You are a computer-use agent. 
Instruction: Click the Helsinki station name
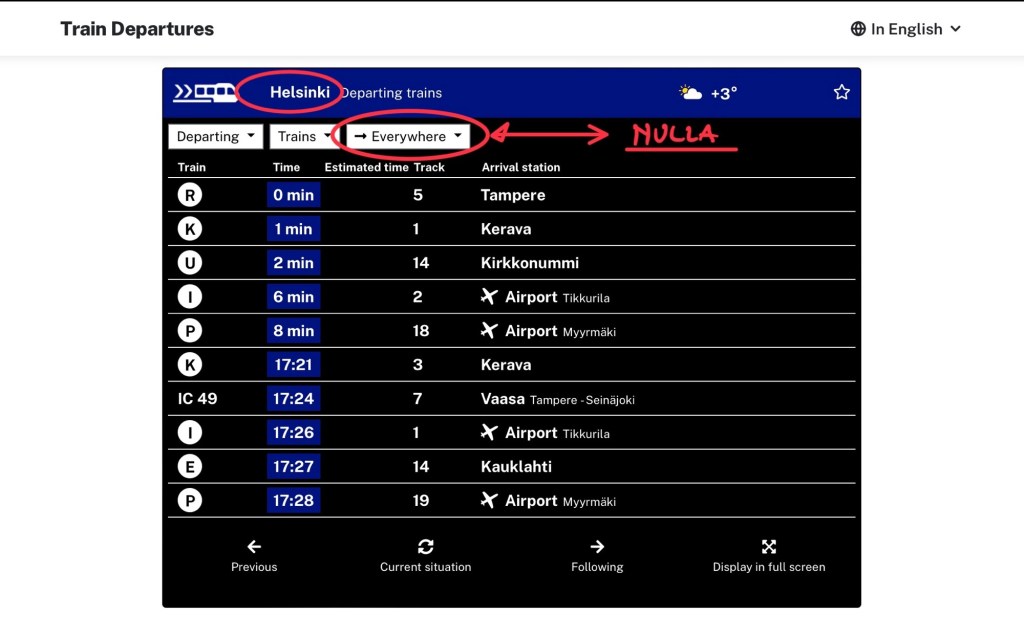pos(299,92)
